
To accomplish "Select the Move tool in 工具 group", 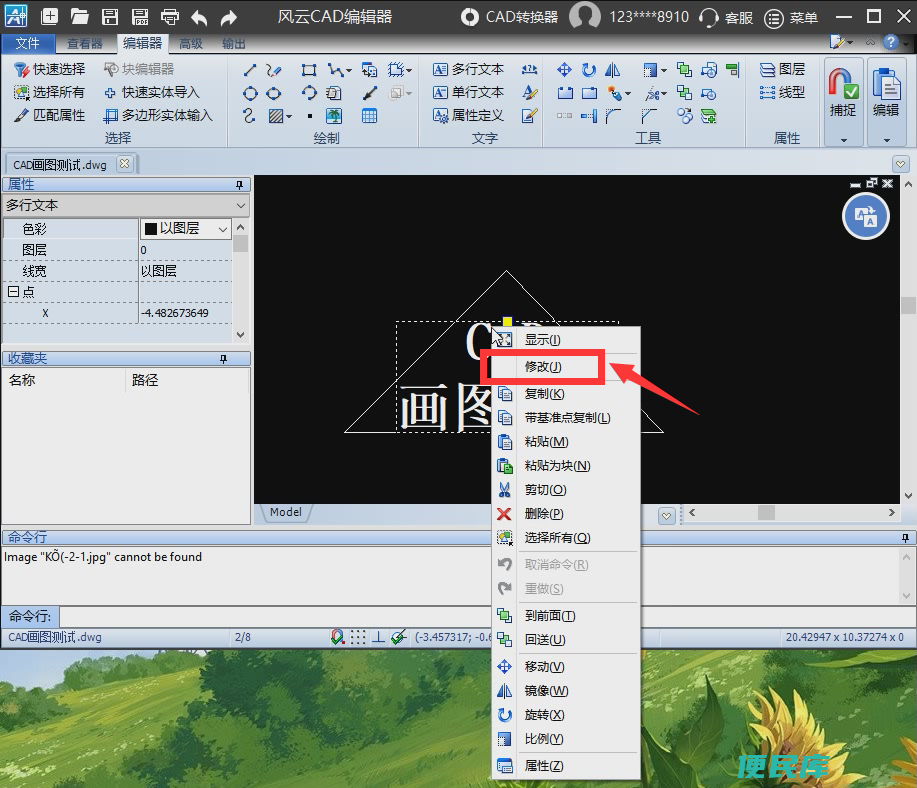I will (x=564, y=70).
